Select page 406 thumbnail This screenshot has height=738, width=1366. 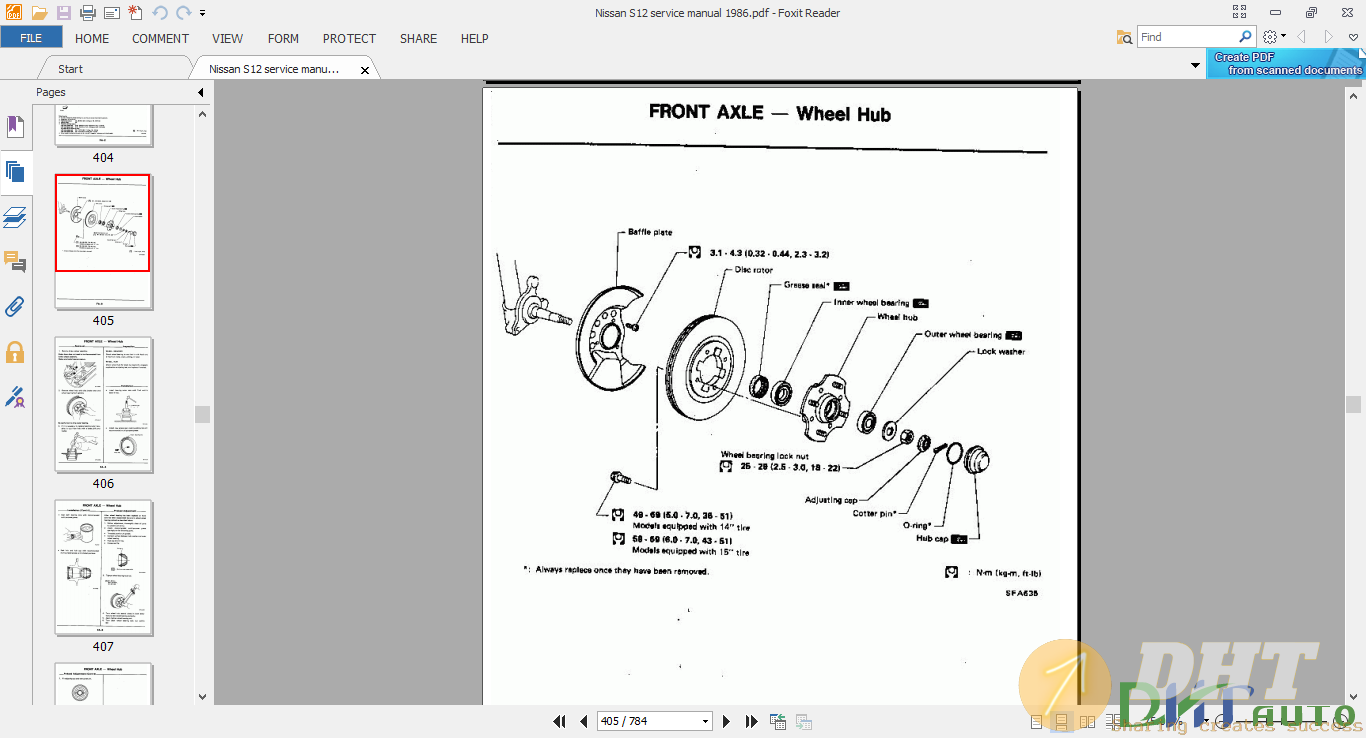(x=103, y=405)
